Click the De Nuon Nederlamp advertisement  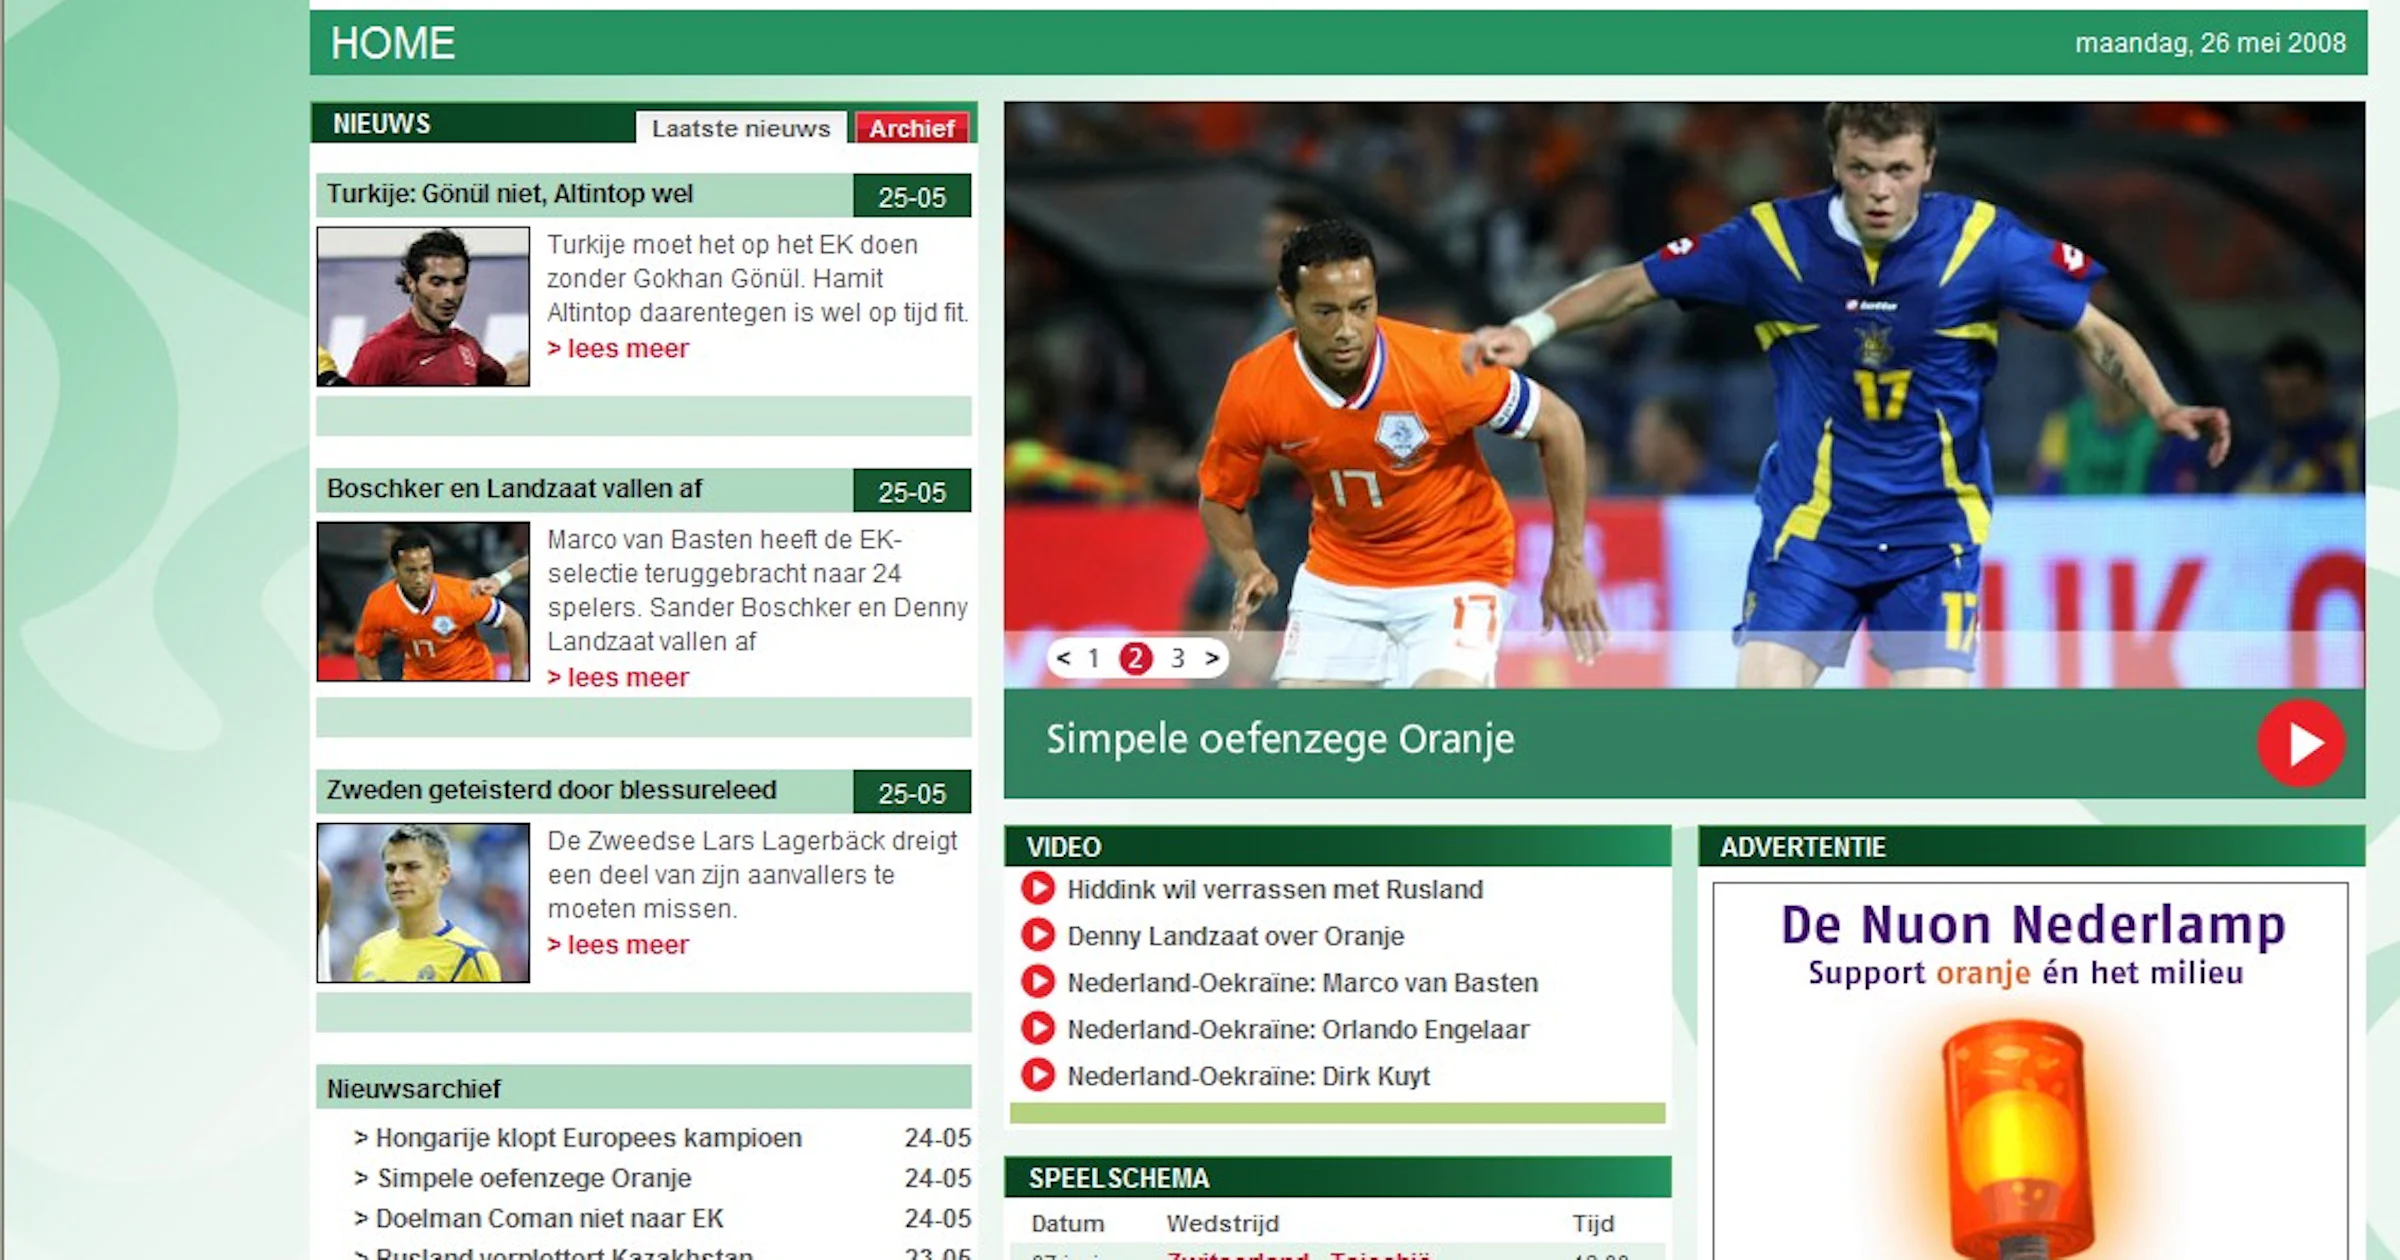click(2030, 1071)
